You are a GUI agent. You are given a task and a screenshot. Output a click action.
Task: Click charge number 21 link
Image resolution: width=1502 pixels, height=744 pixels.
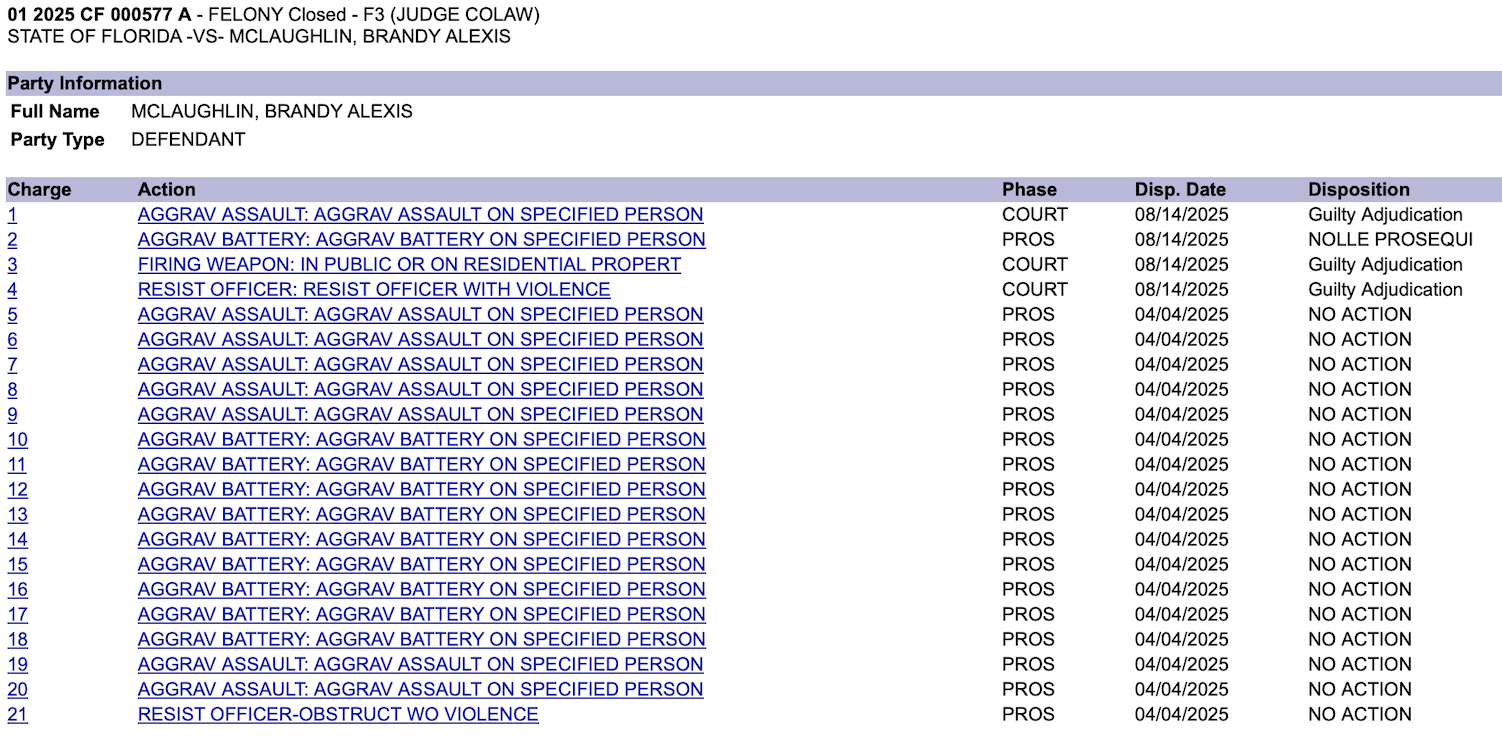point(17,715)
